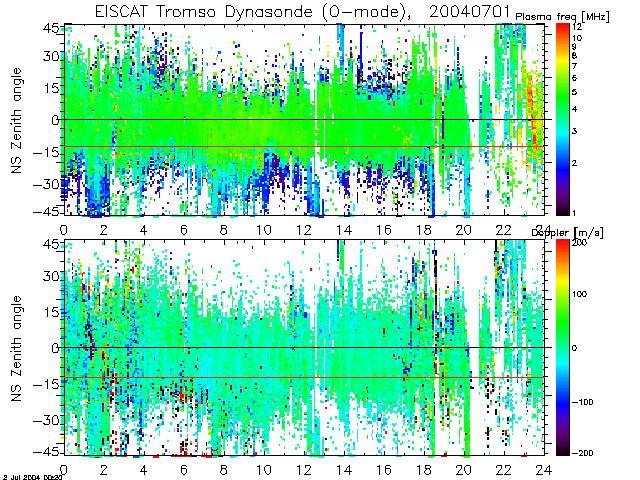Click hour '18' on plasma frequency plot time axis
The width and height of the screenshot is (640, 480).
pyautogui.click(x=424, y=231)
